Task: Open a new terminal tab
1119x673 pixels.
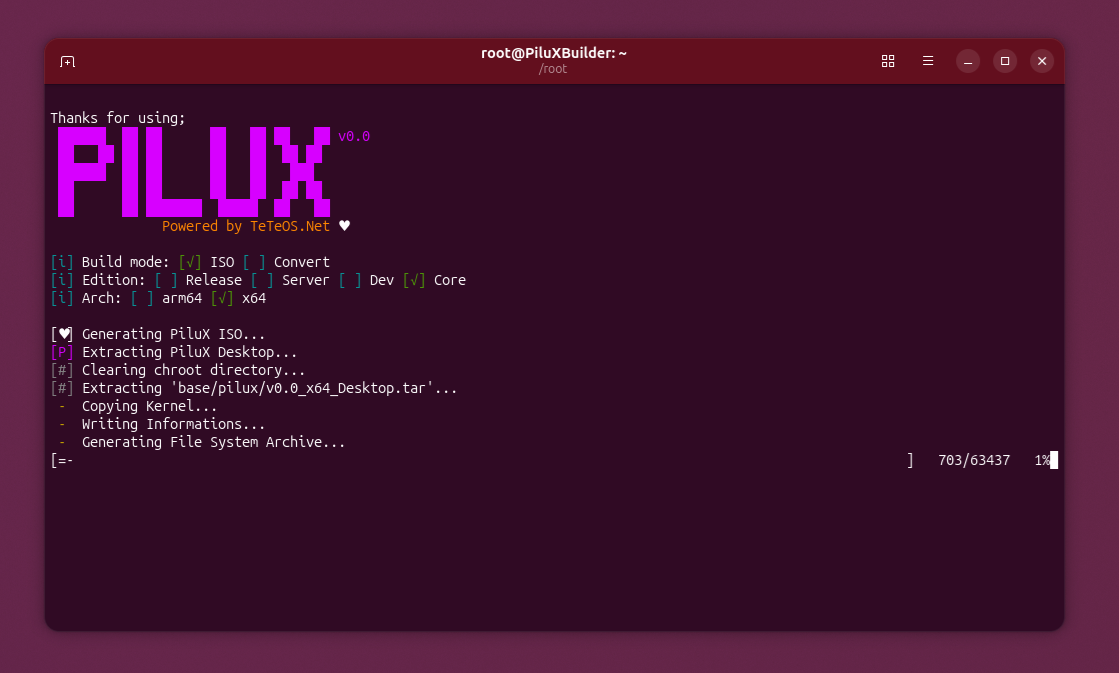Action: [x=68, y=62]
